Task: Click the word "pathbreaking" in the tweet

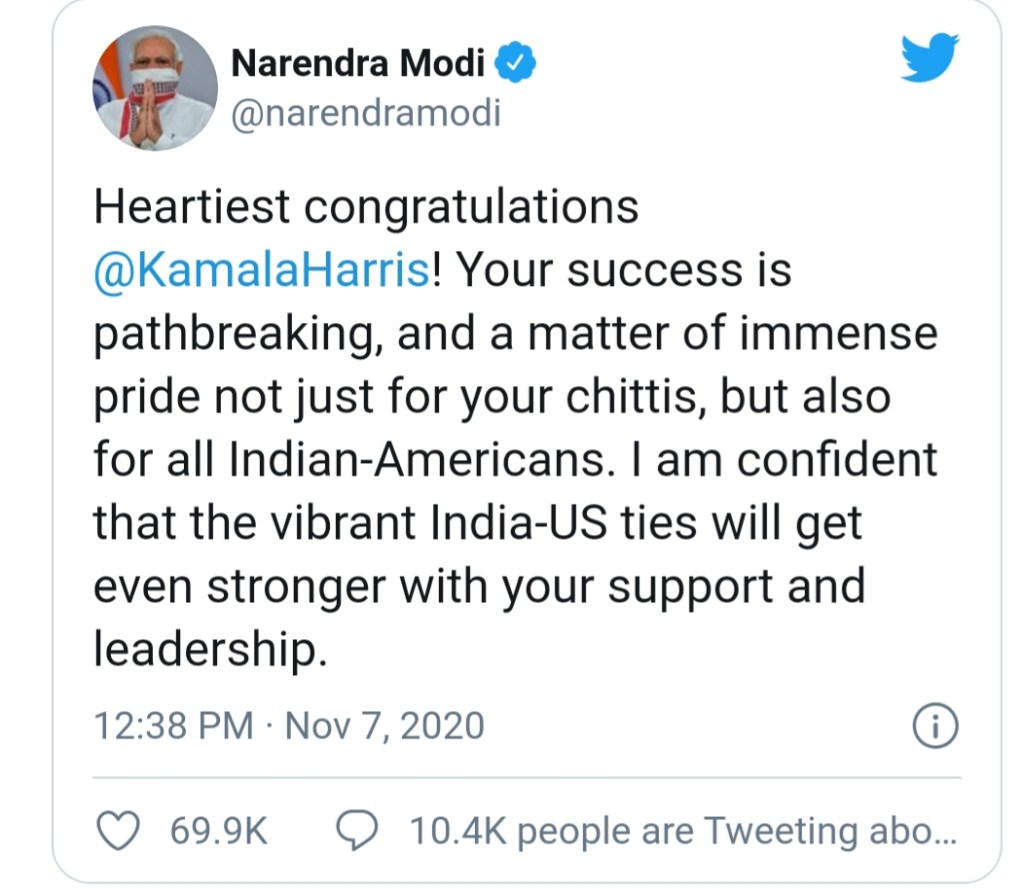Action: [x=234, y=334]
